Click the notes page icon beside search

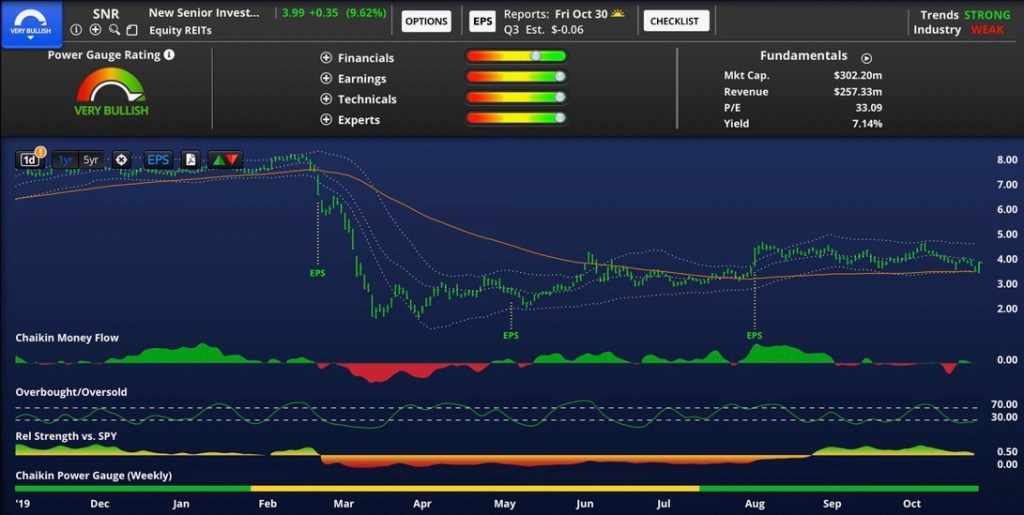coord(131,30)
